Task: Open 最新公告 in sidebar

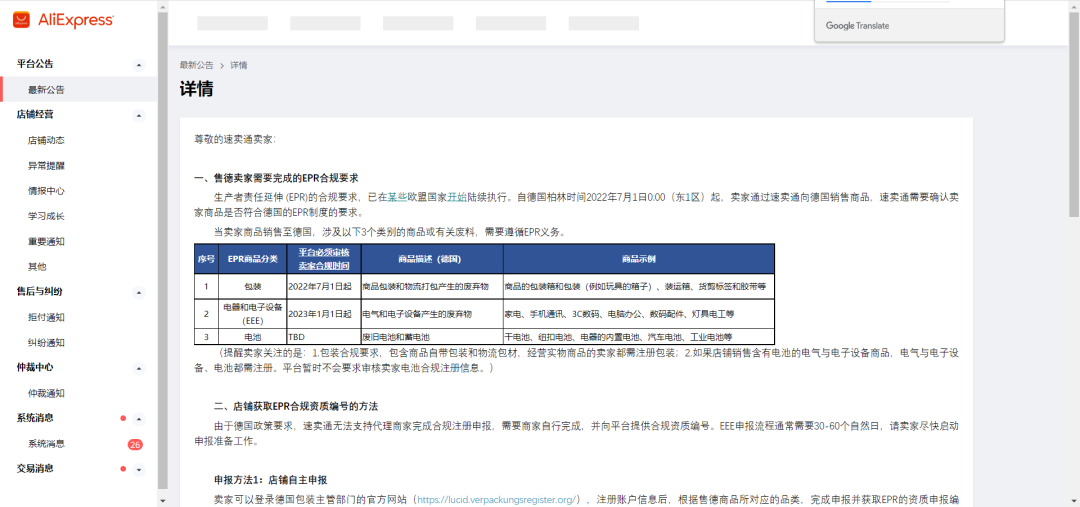Action: tap(79, 90)
